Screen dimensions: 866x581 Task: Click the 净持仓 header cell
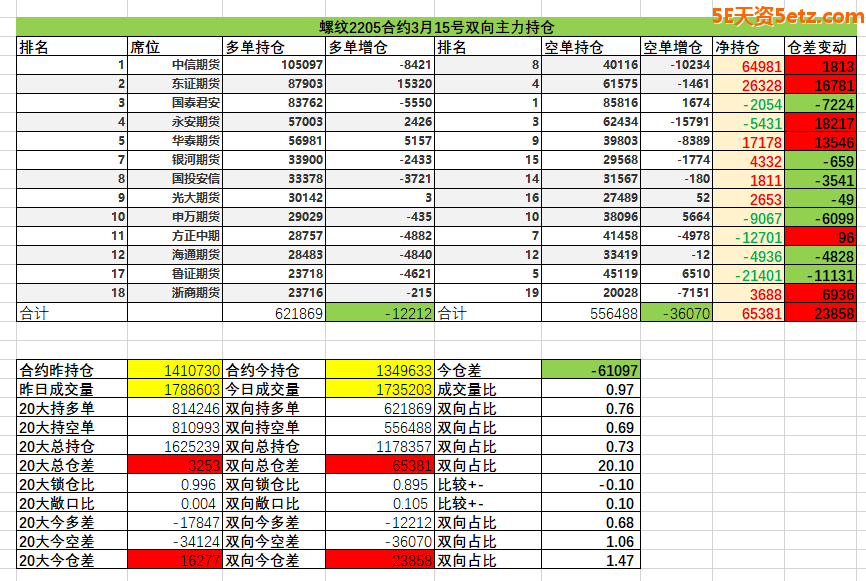(748, 47)
